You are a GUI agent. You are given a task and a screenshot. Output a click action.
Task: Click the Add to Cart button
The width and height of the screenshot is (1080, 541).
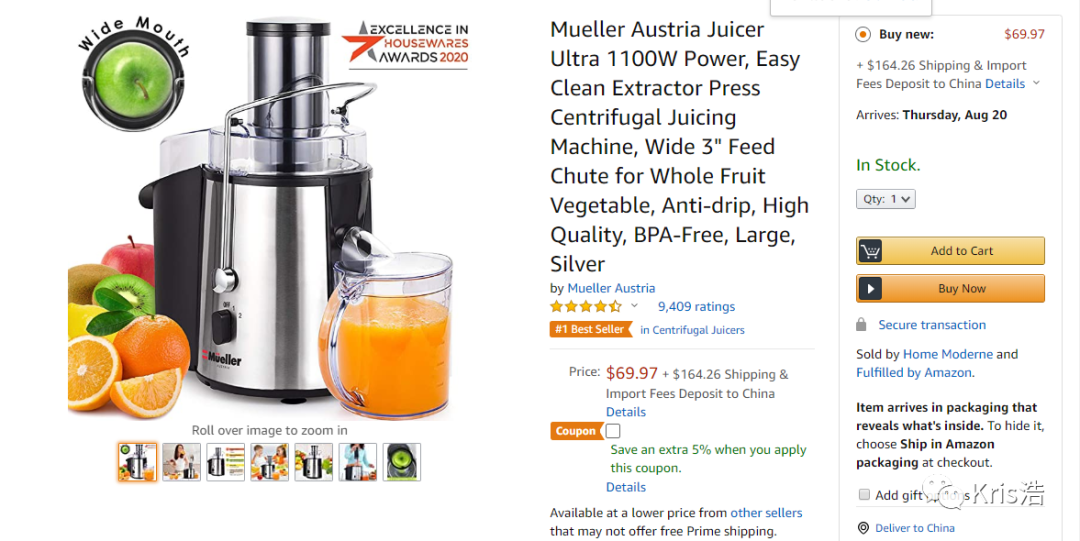coord(951,251)
